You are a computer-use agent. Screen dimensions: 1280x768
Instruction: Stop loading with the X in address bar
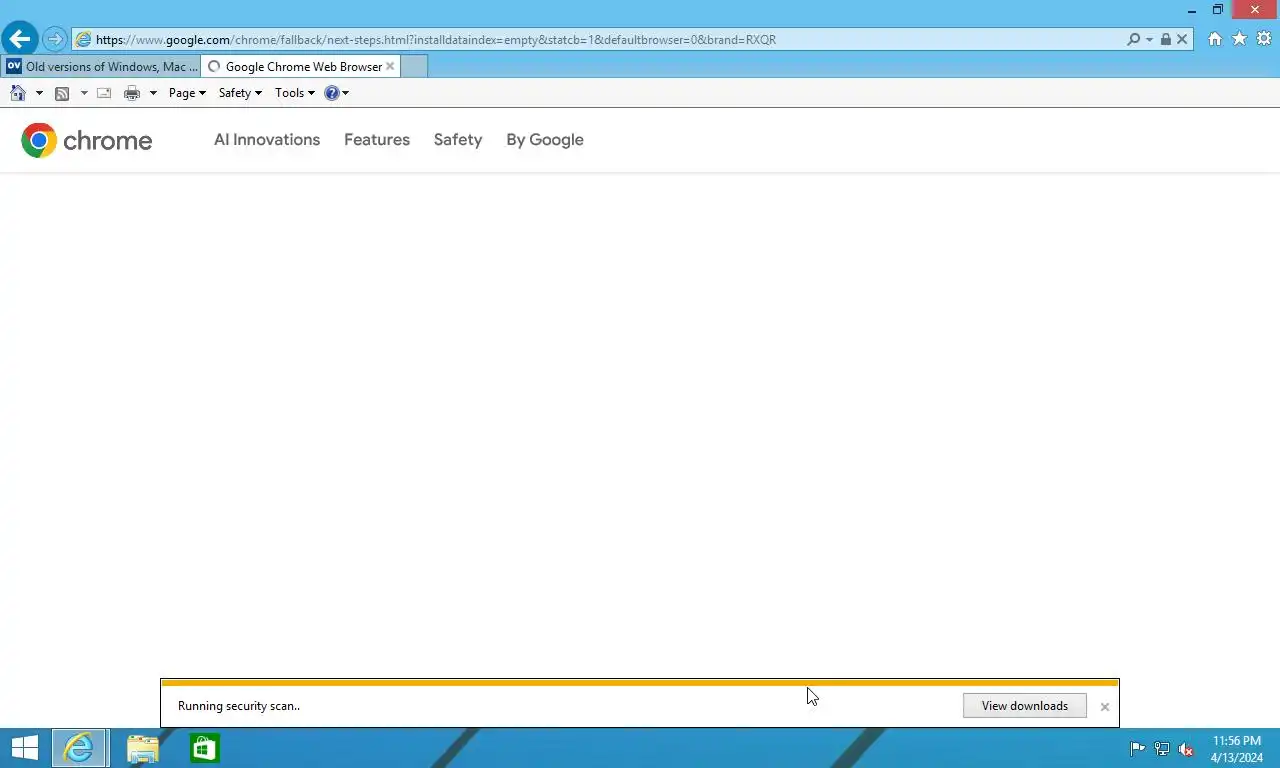[1182, 40]
